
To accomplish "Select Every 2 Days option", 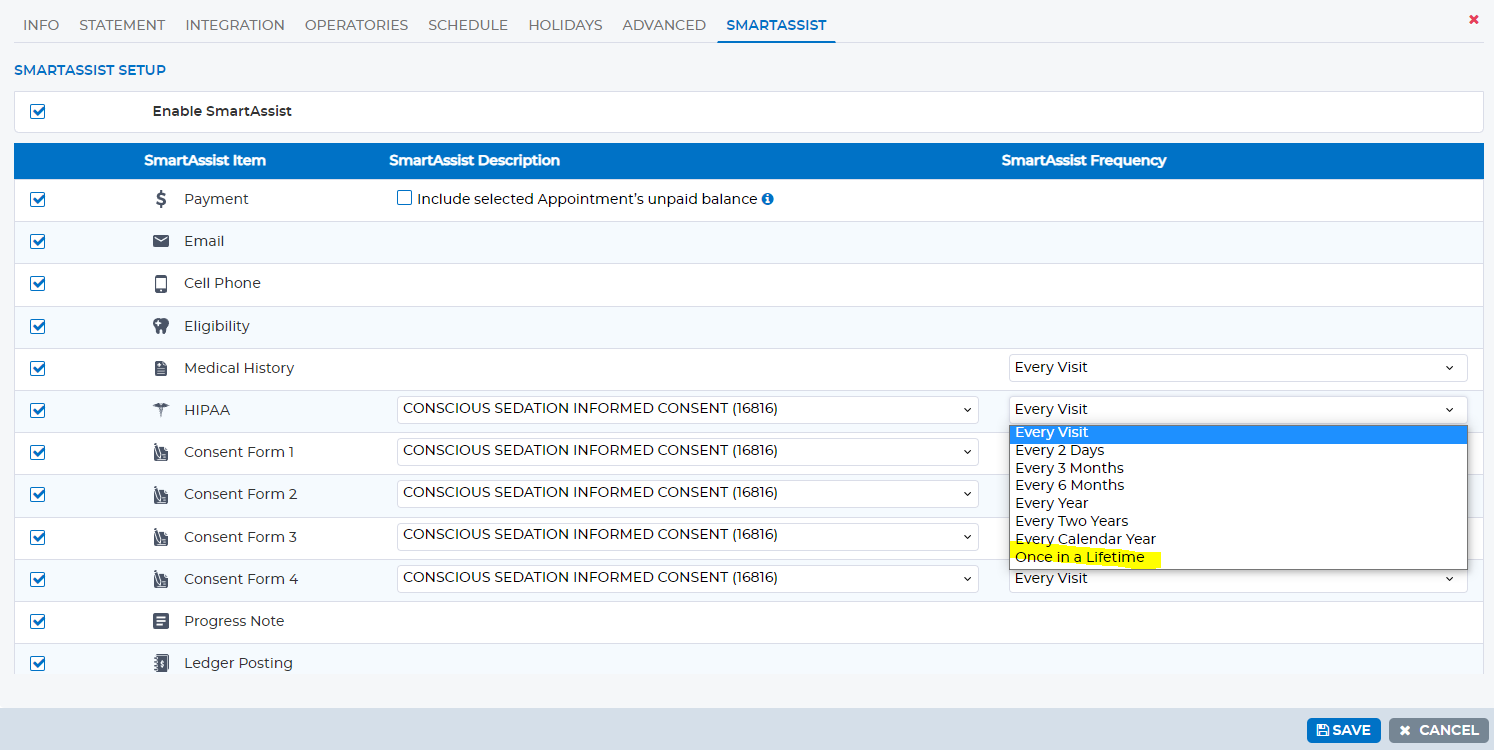I will pos(1238,450).
